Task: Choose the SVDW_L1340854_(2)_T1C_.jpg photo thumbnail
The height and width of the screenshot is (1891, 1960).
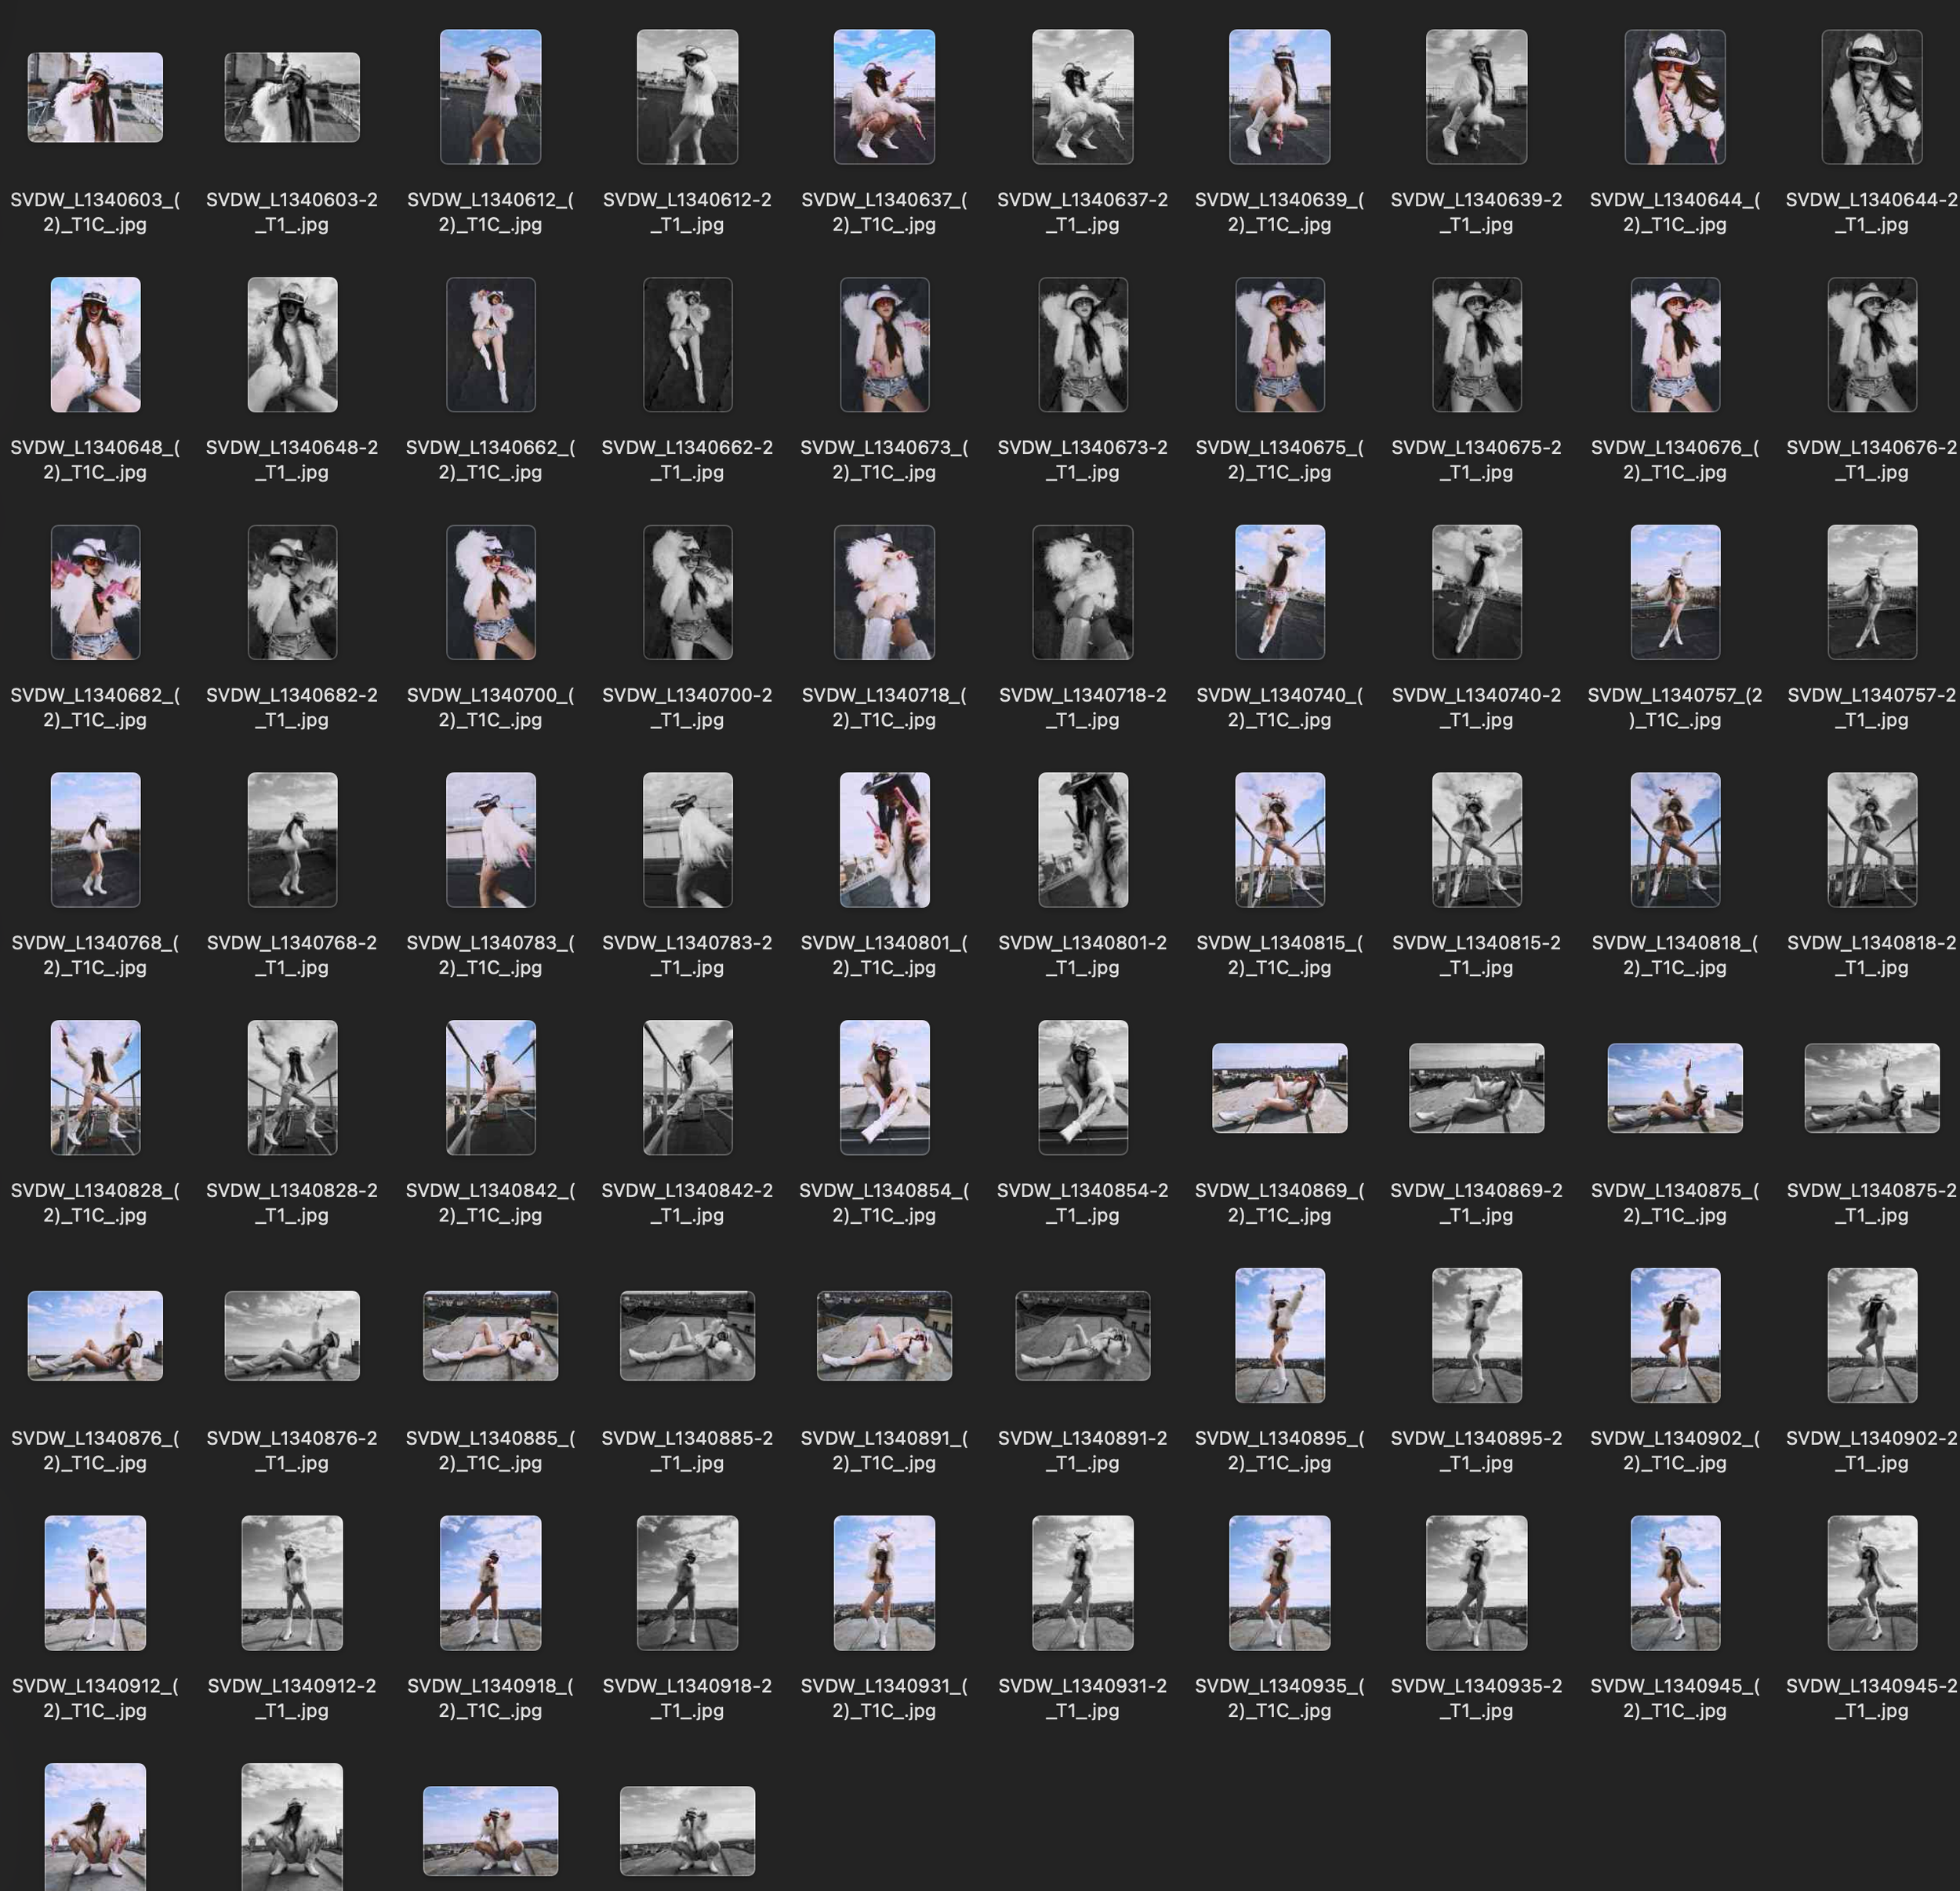Action: pyautogui.click(x=884, y=1087)
